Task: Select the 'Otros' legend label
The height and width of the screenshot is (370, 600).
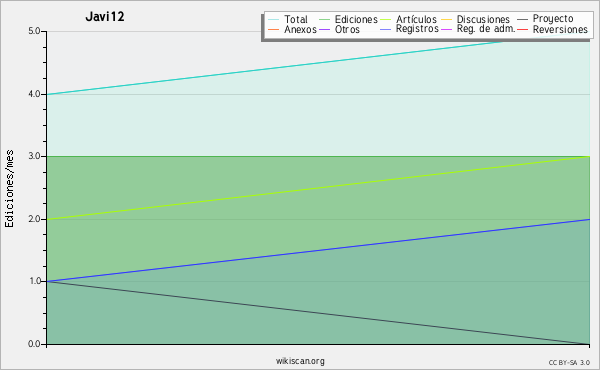Action: click(347, 29)
